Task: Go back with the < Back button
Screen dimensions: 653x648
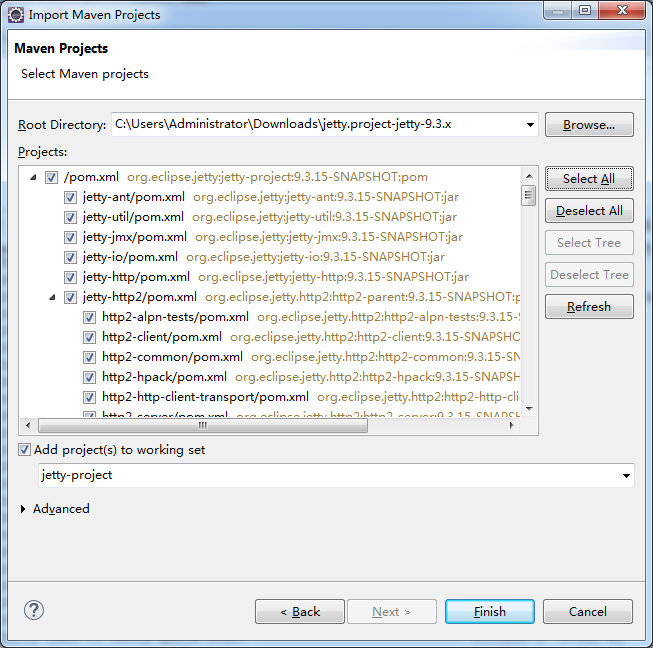Action: click(x=300, y=611)
